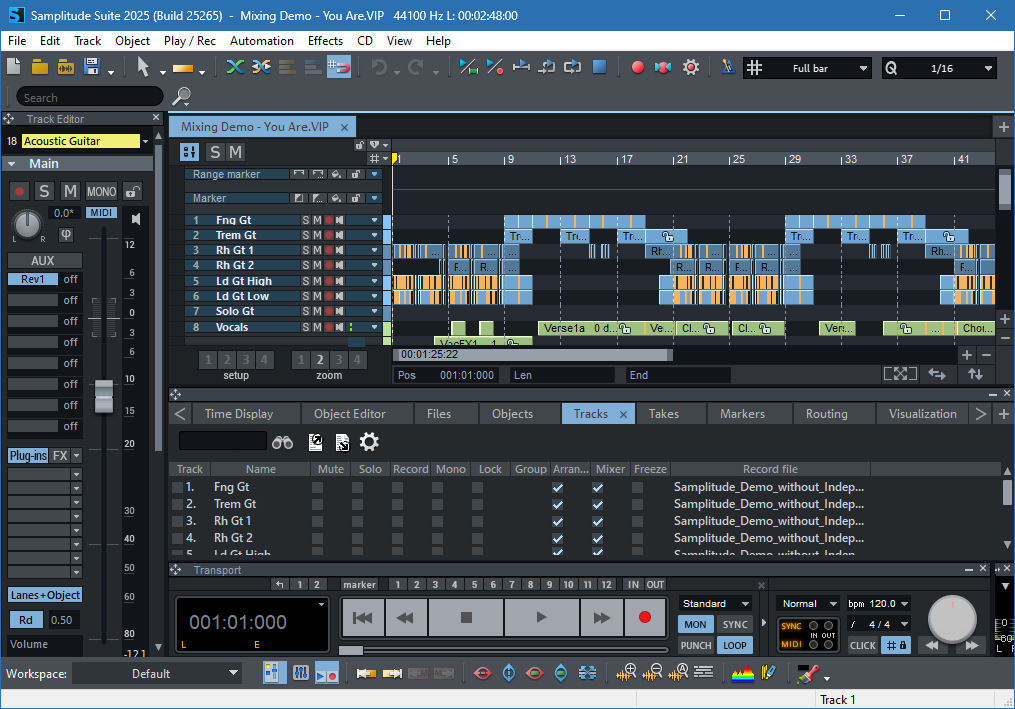Open the colorful spectral display icon near bottom right
1015x709 pixels.
(744, 673)
